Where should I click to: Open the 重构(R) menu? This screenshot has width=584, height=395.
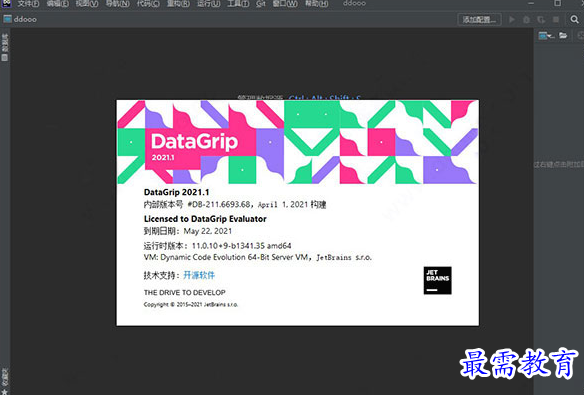[x=178, y=4]
